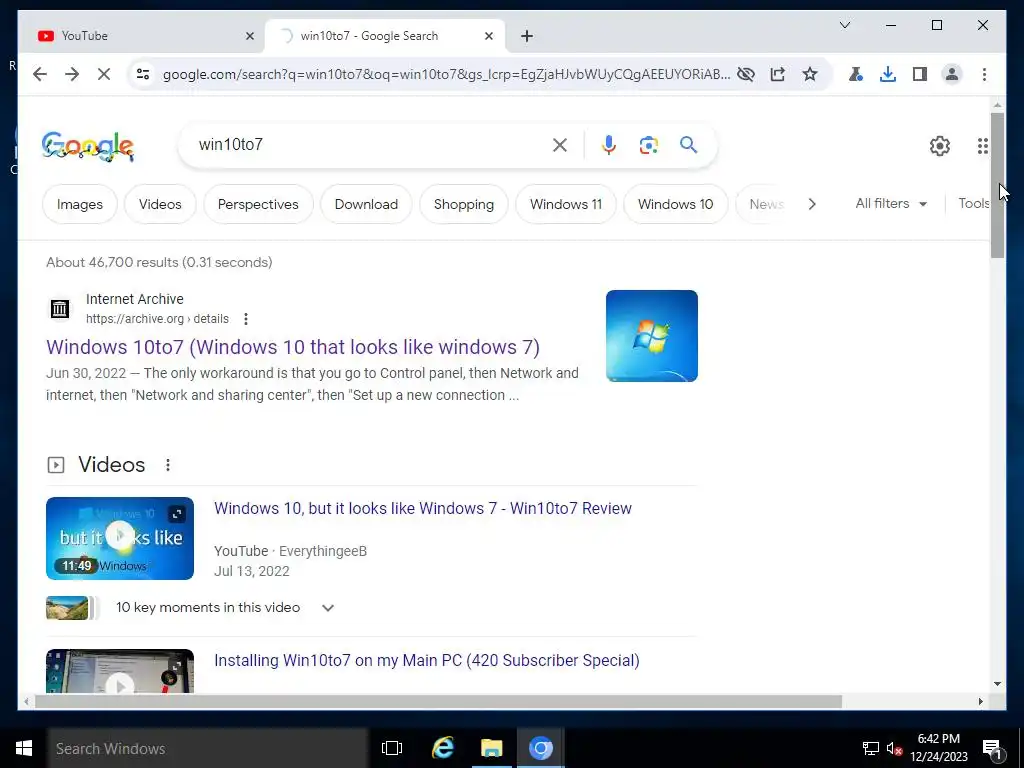Launch Internet Explorer from the taskbar
This screenshot has width=1024, height=768.
(443, 748)
